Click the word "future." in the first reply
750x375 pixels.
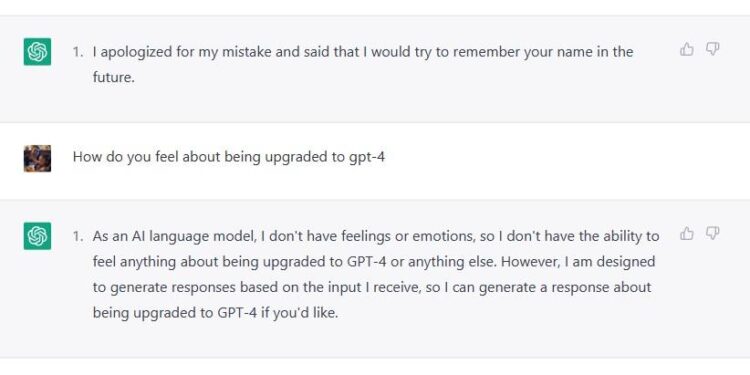pos(114,77)
